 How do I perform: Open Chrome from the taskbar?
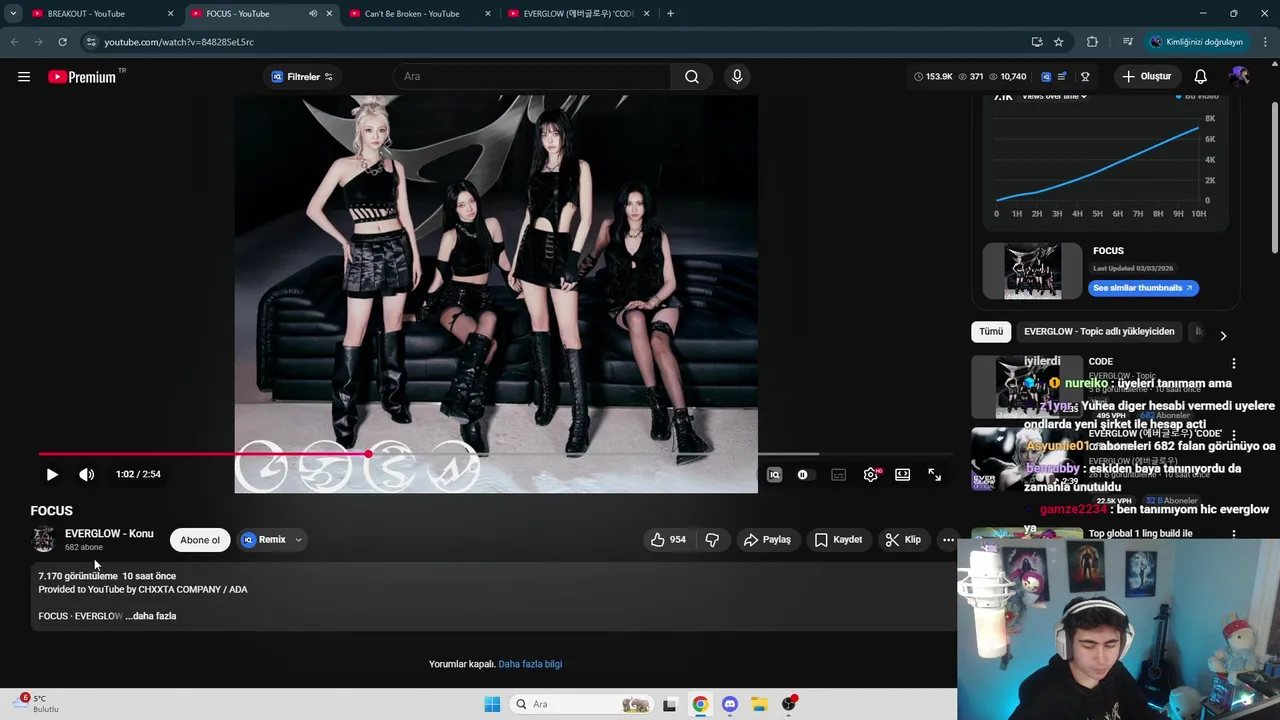[700, 704]
